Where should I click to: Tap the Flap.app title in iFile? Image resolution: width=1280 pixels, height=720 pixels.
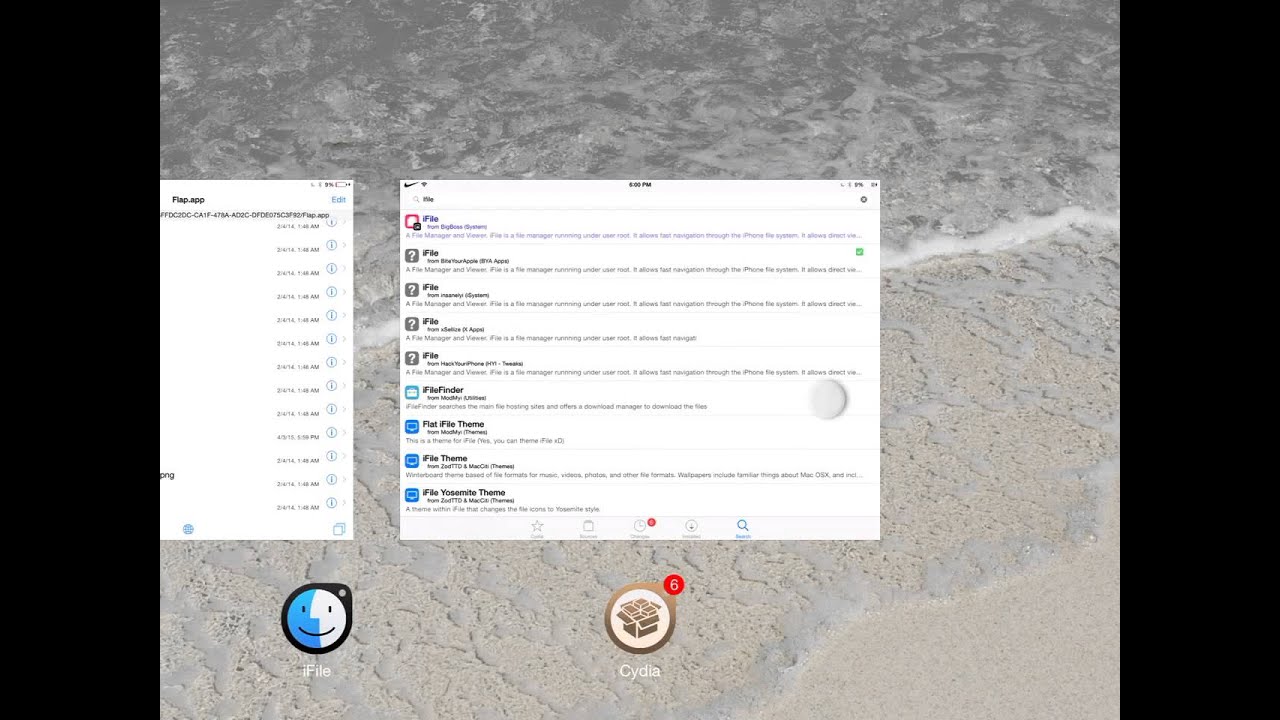click(188, 200)
